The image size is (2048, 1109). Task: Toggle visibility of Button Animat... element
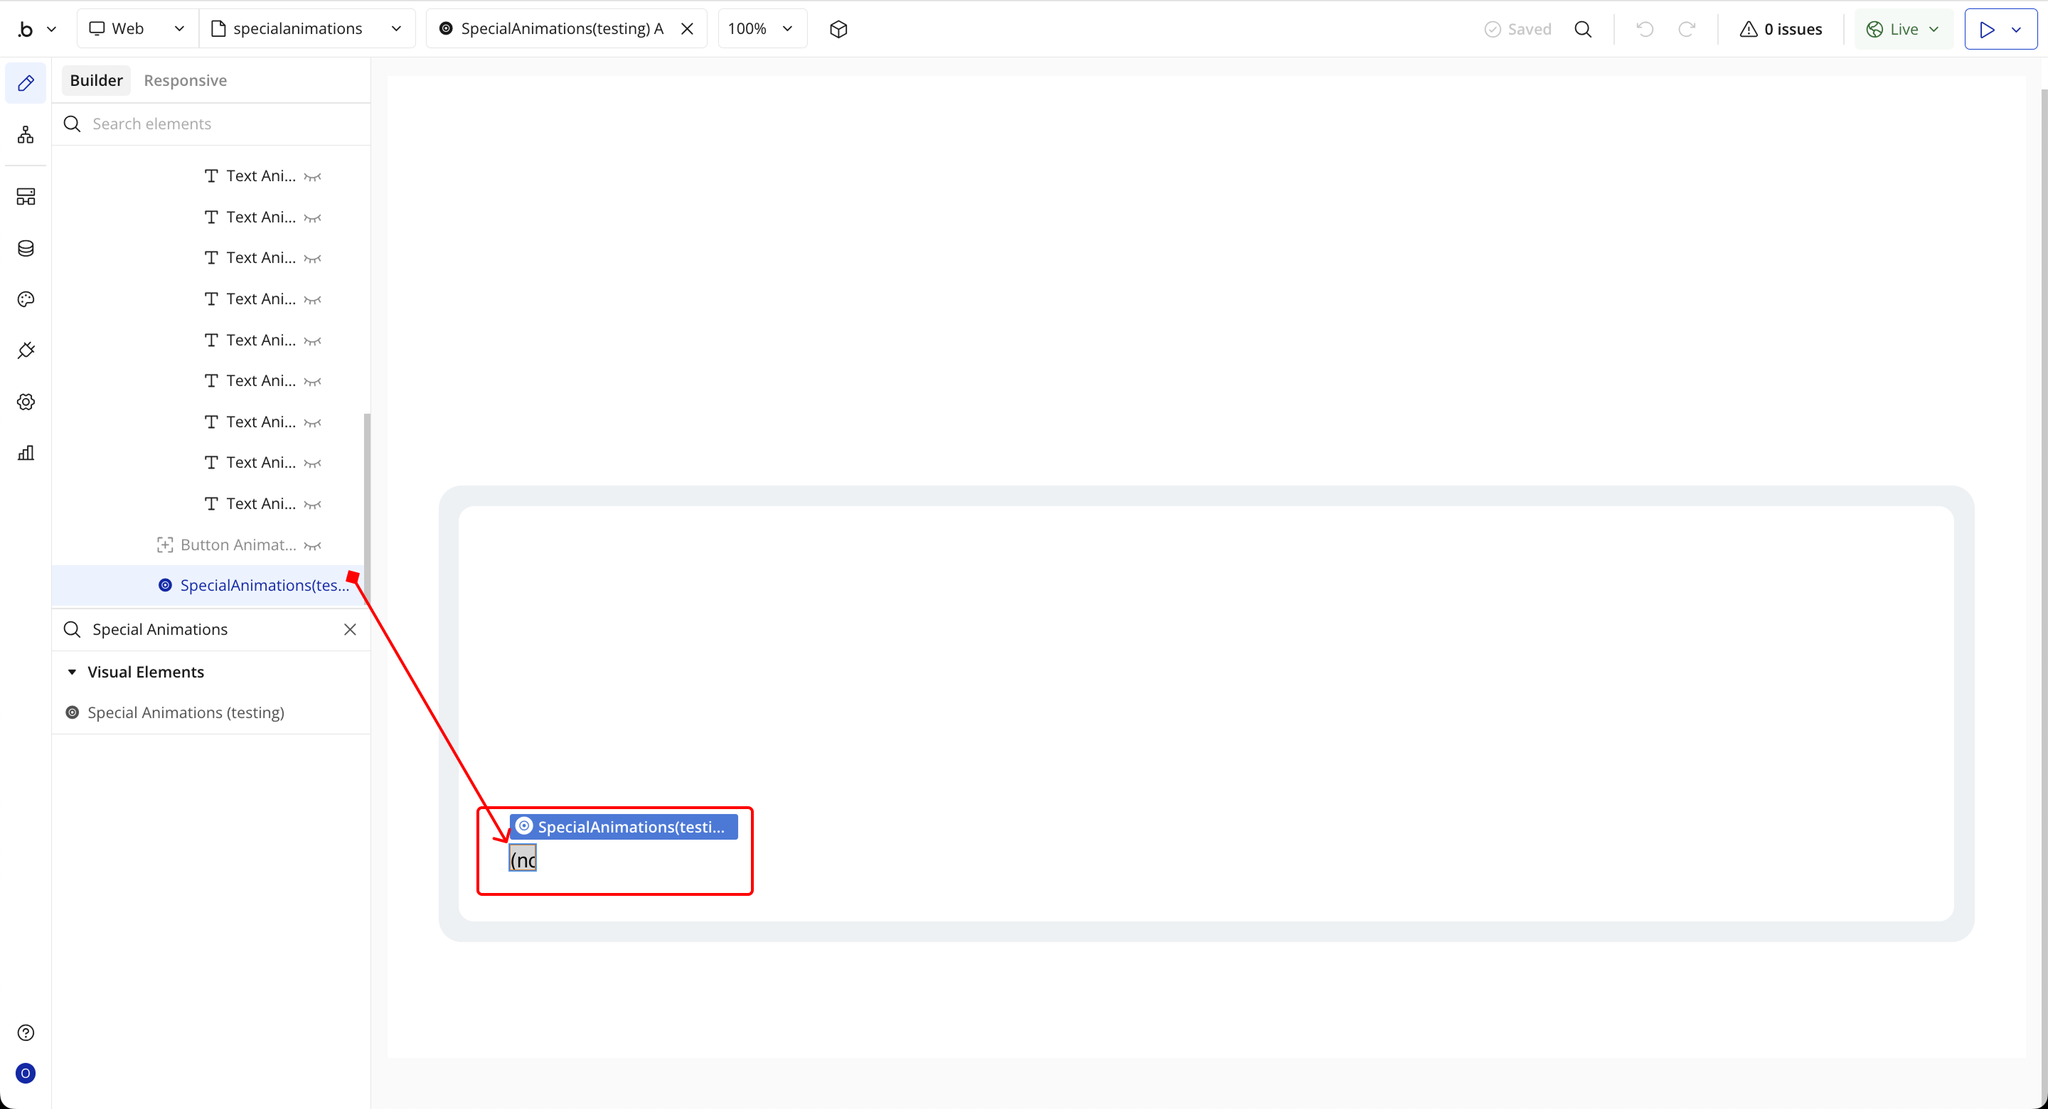pos(313,545)
